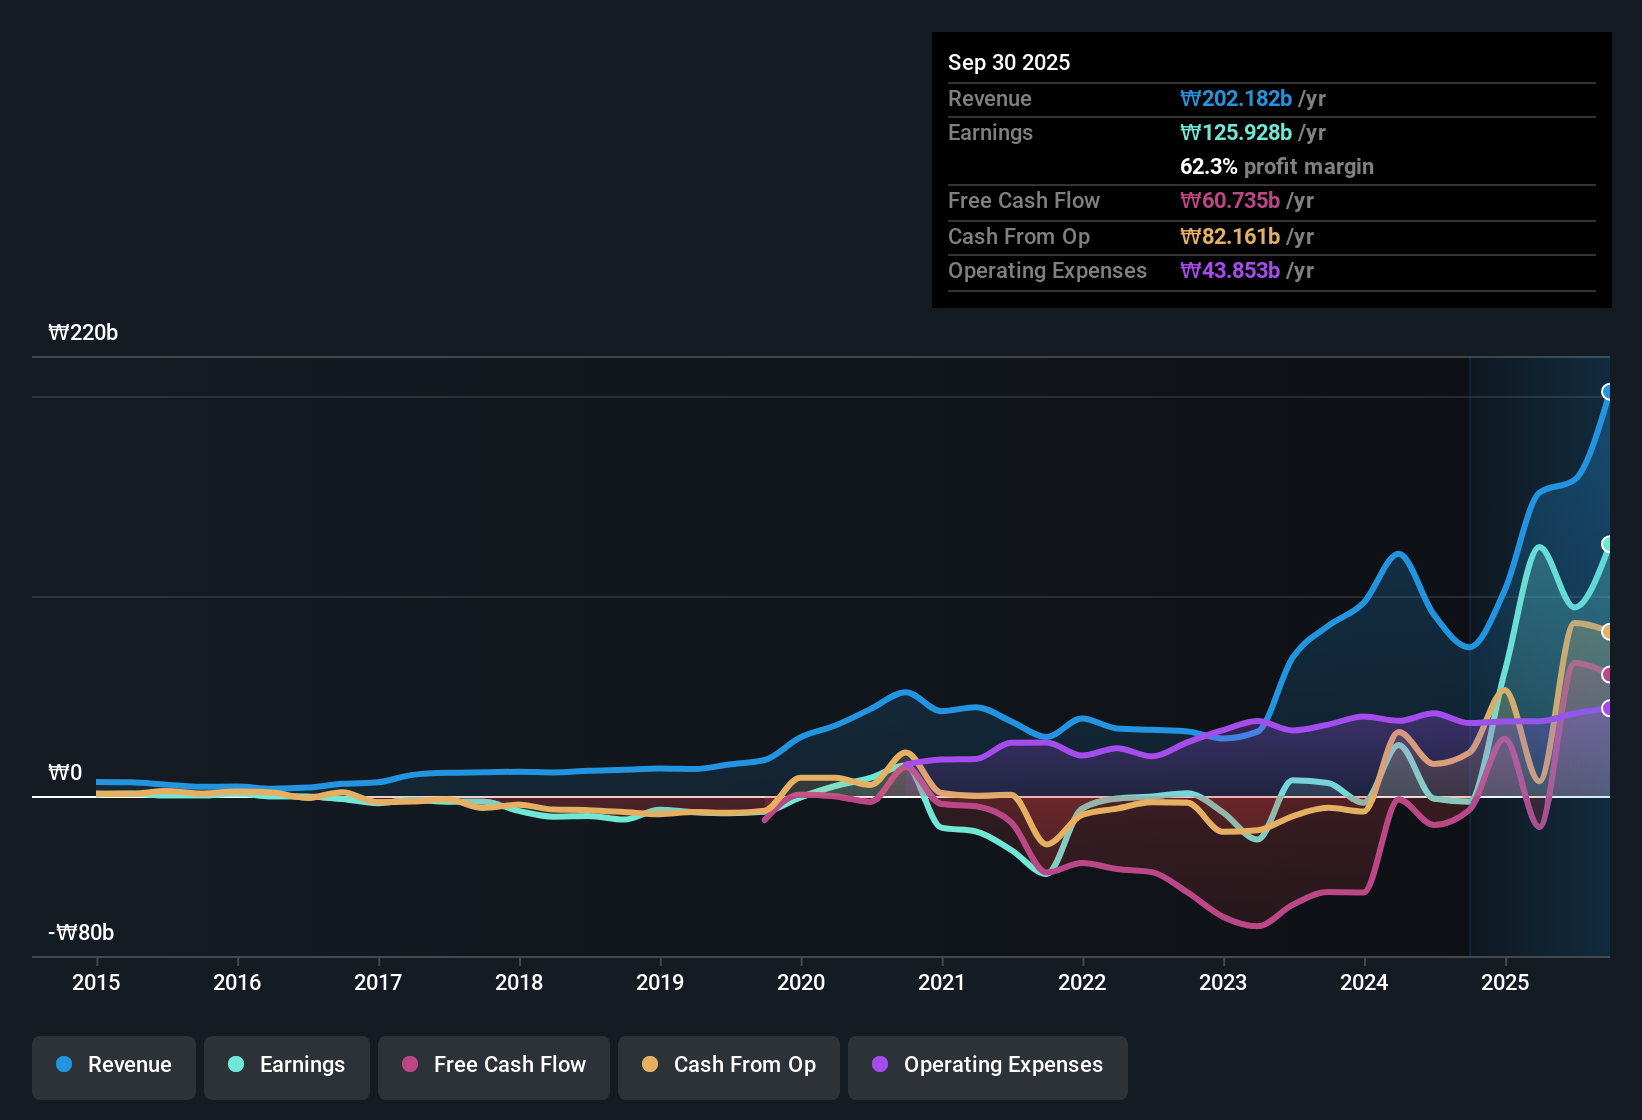
Task: Select the Free Cash Flow row in tooltip
Action: (x=1024, y=201)
